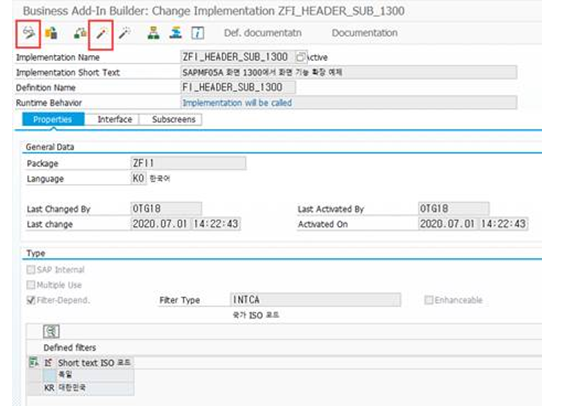The height and width of the screenshot is (407, 578).
Task: Click the Last change date 2020.07.01
Action: [160, 224]
